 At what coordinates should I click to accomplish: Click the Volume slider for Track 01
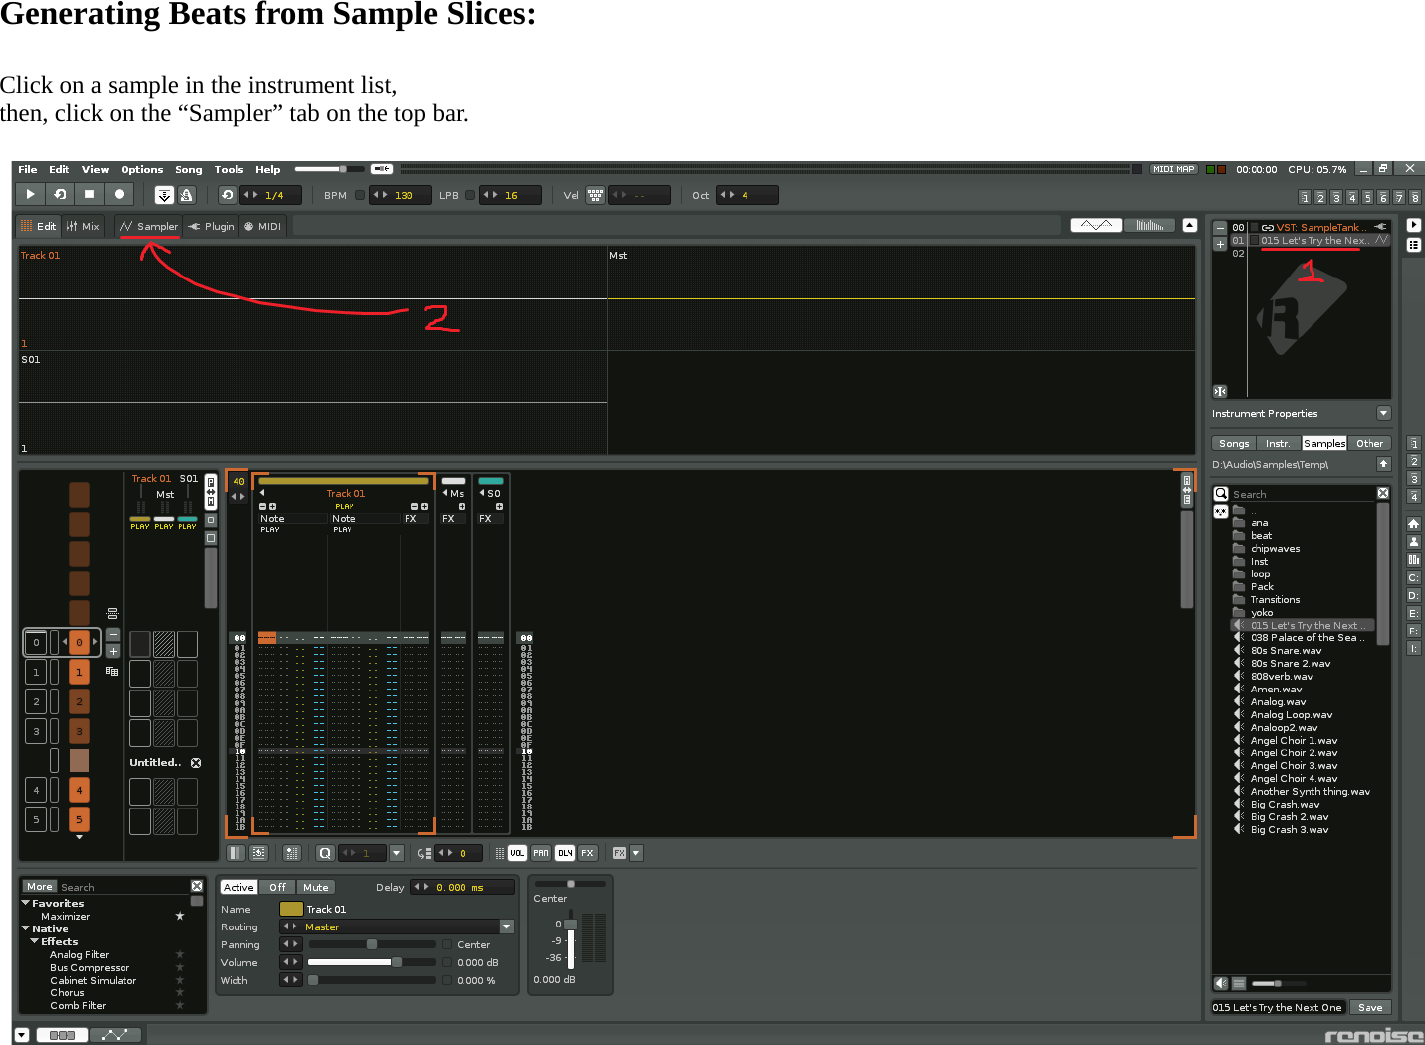(x=373, y=962)
